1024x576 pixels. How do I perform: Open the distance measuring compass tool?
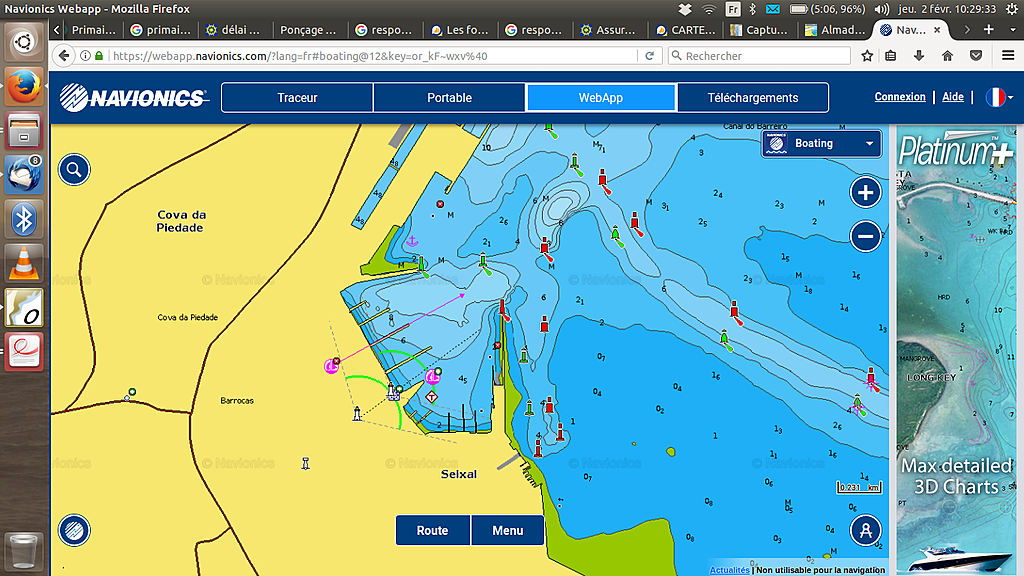point(865,530)
